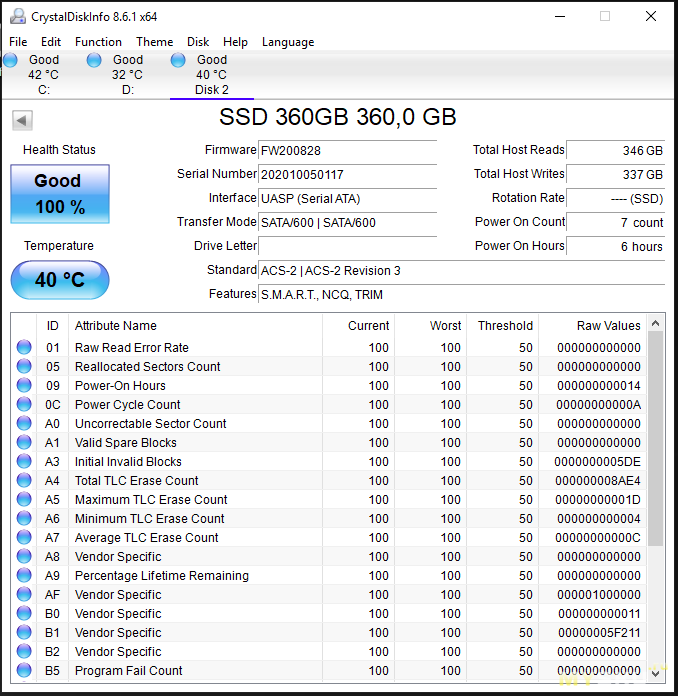Screen dimensions: 678x696
Task: Click the Firmware field FW200828
Action: (348, 150)
